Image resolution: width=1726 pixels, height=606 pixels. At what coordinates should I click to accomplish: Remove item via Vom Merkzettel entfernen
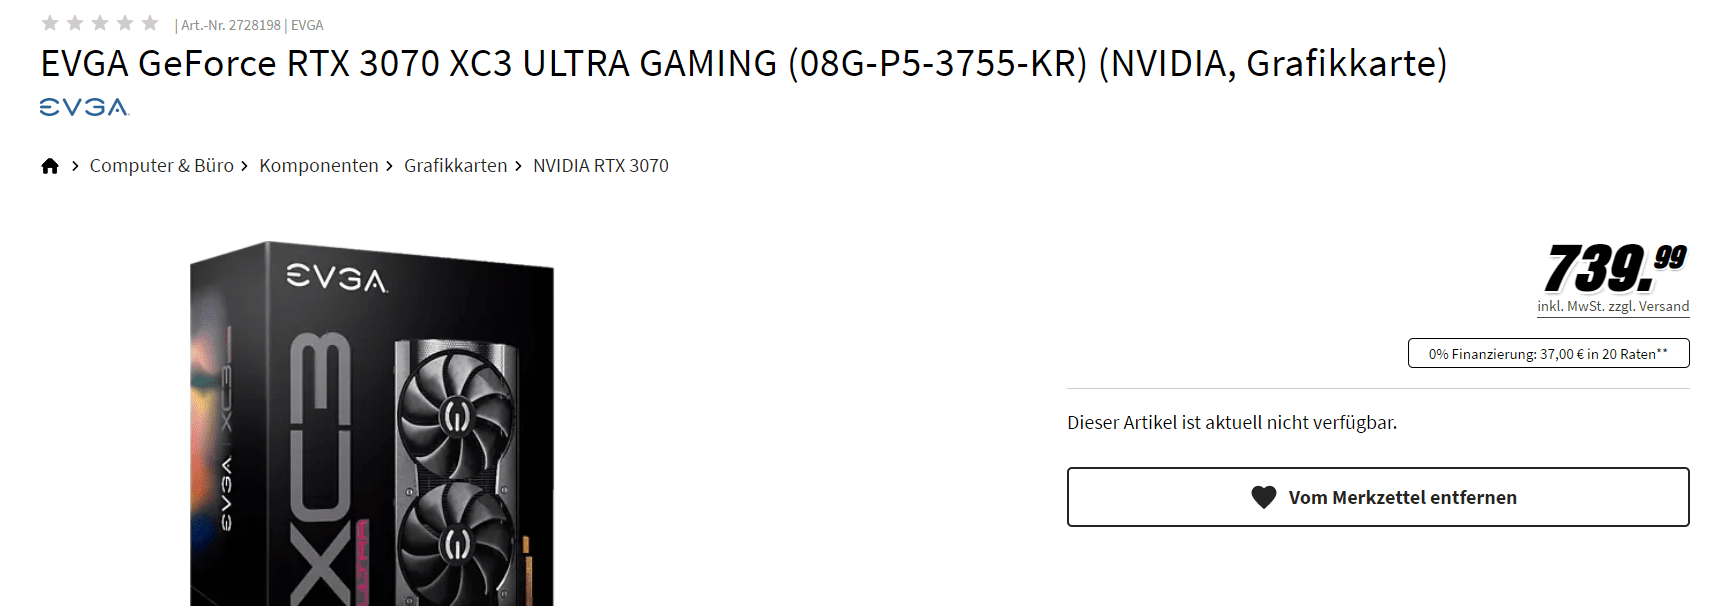coord(1378,497)
